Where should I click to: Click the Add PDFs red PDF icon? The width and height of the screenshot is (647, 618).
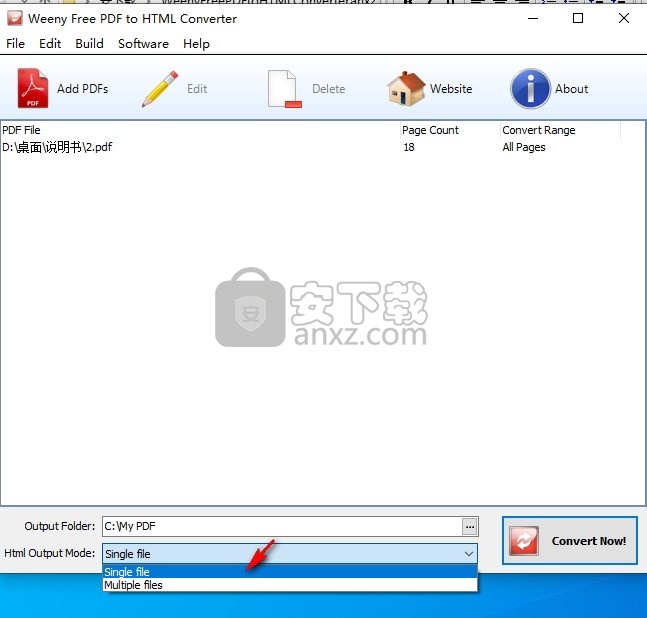tap(33, 88)
